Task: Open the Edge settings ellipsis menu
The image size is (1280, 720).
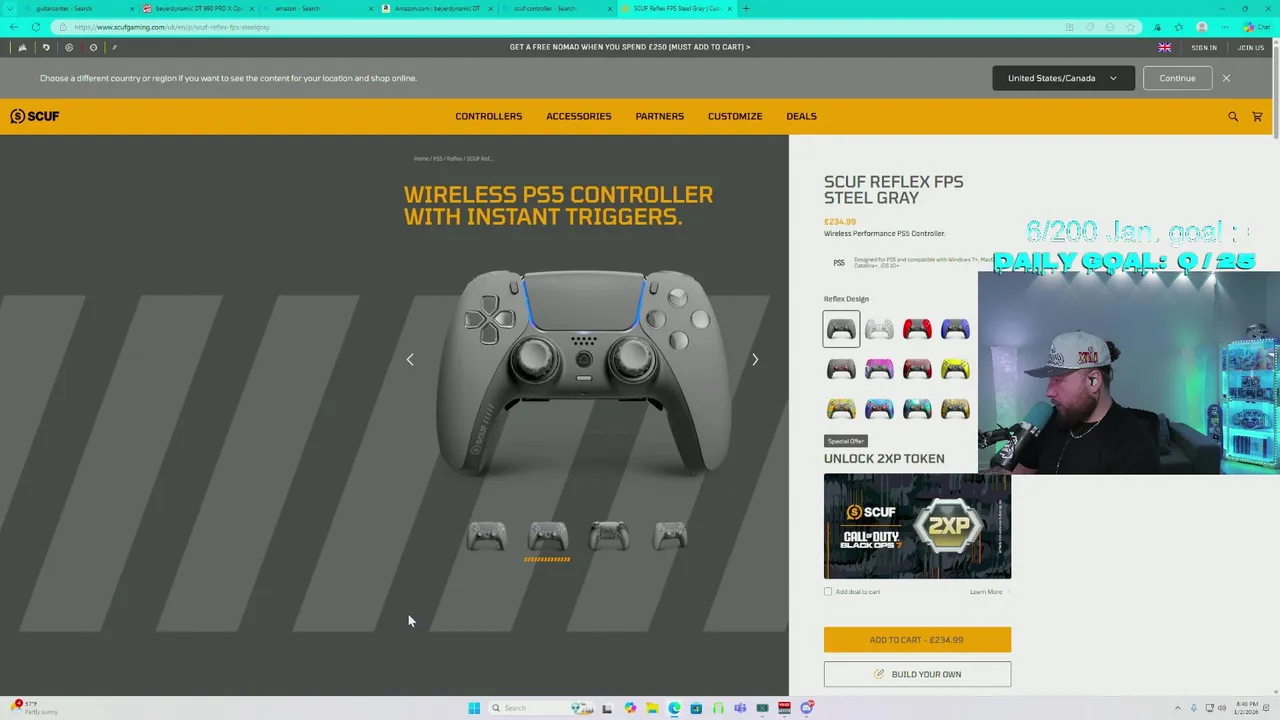Action: tap(1225, 27)
